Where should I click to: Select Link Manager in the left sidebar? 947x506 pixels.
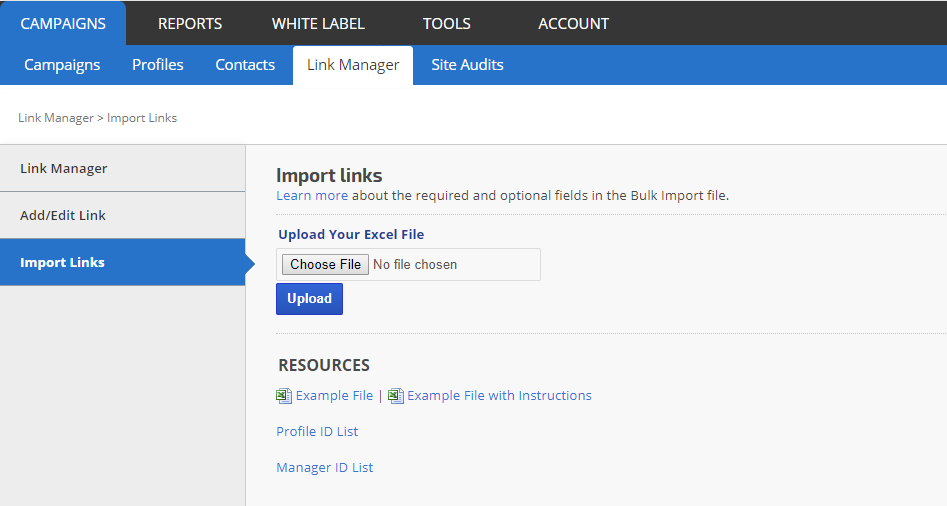pos(64,168)
